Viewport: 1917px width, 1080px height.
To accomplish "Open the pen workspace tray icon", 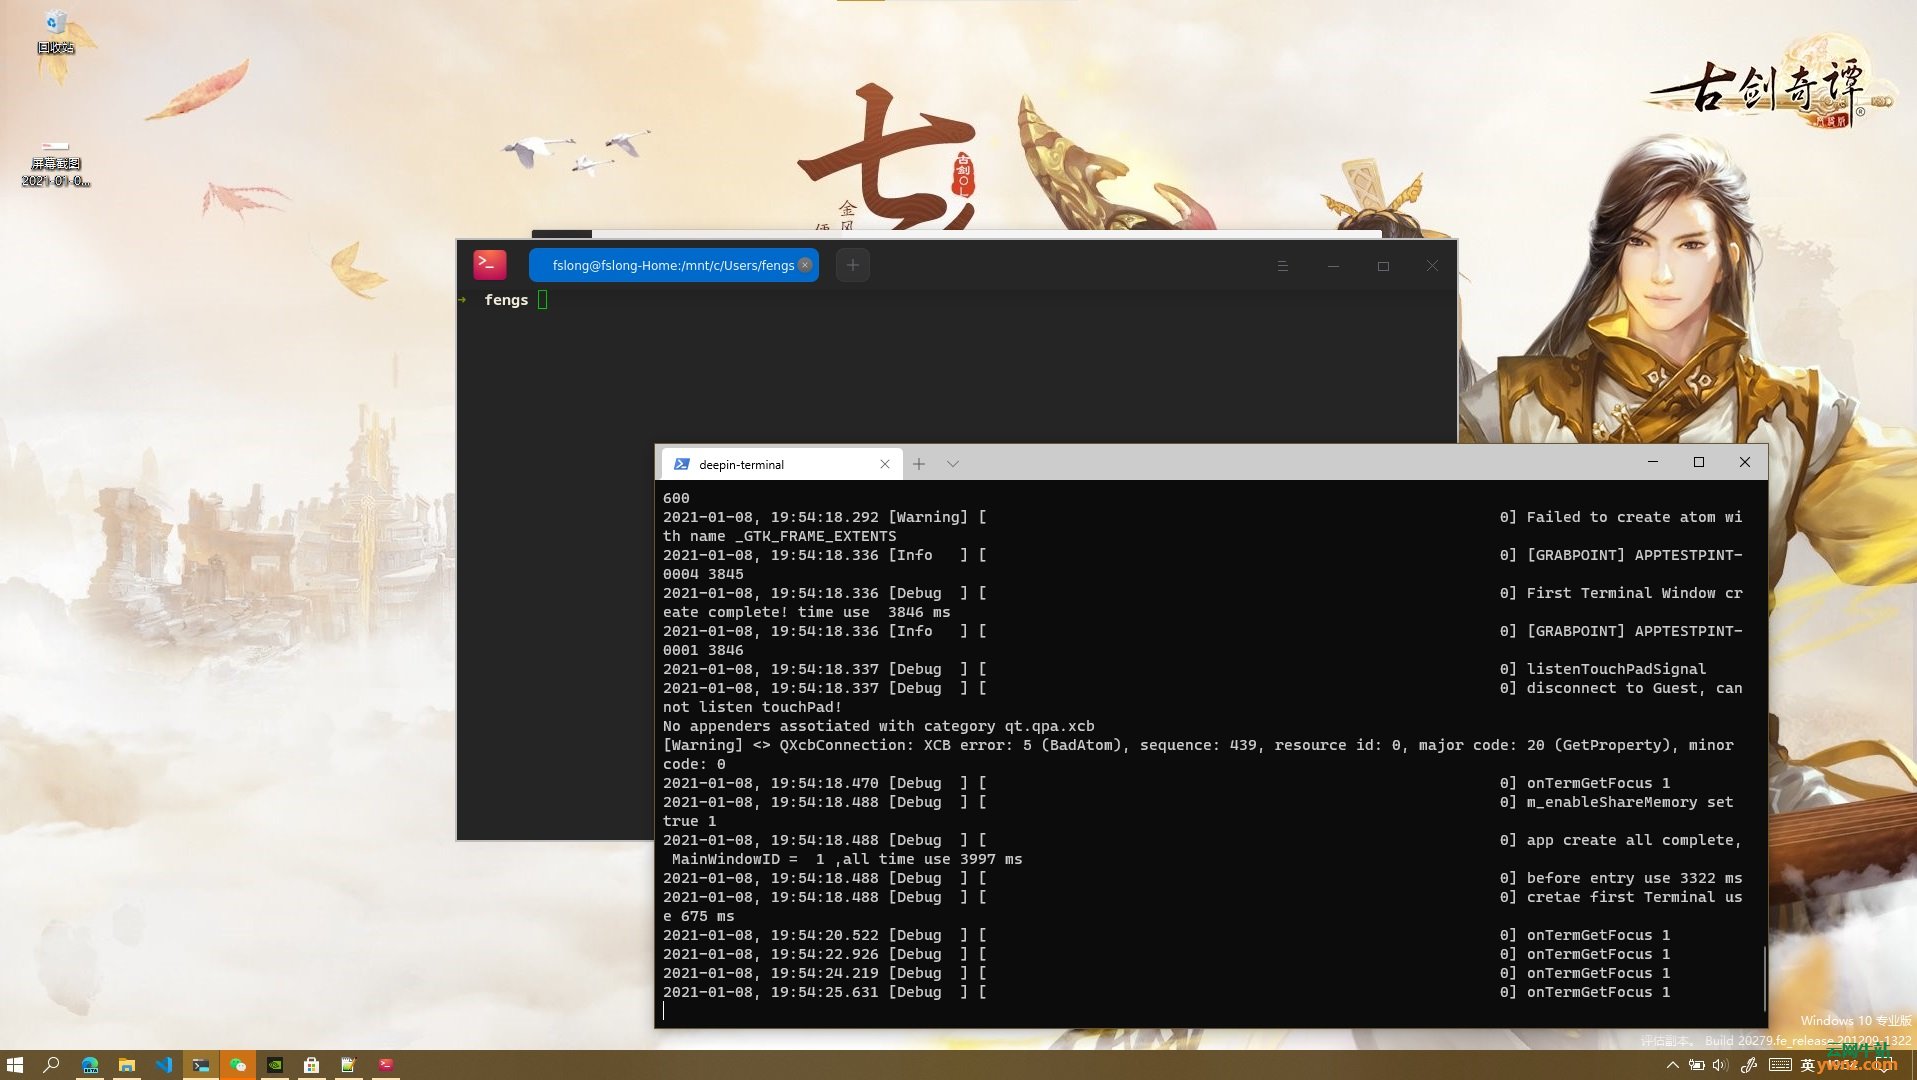I will pyautogui.click(x=1749, y=1066).
